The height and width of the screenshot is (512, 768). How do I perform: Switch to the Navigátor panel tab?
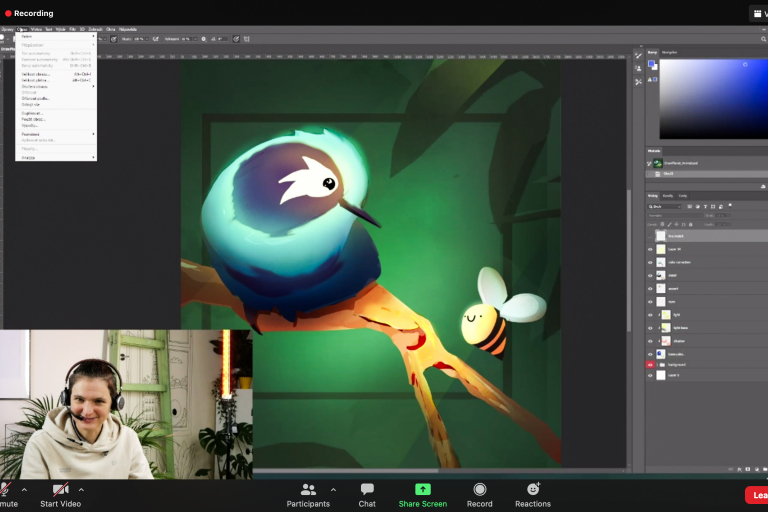click(670, 51)
